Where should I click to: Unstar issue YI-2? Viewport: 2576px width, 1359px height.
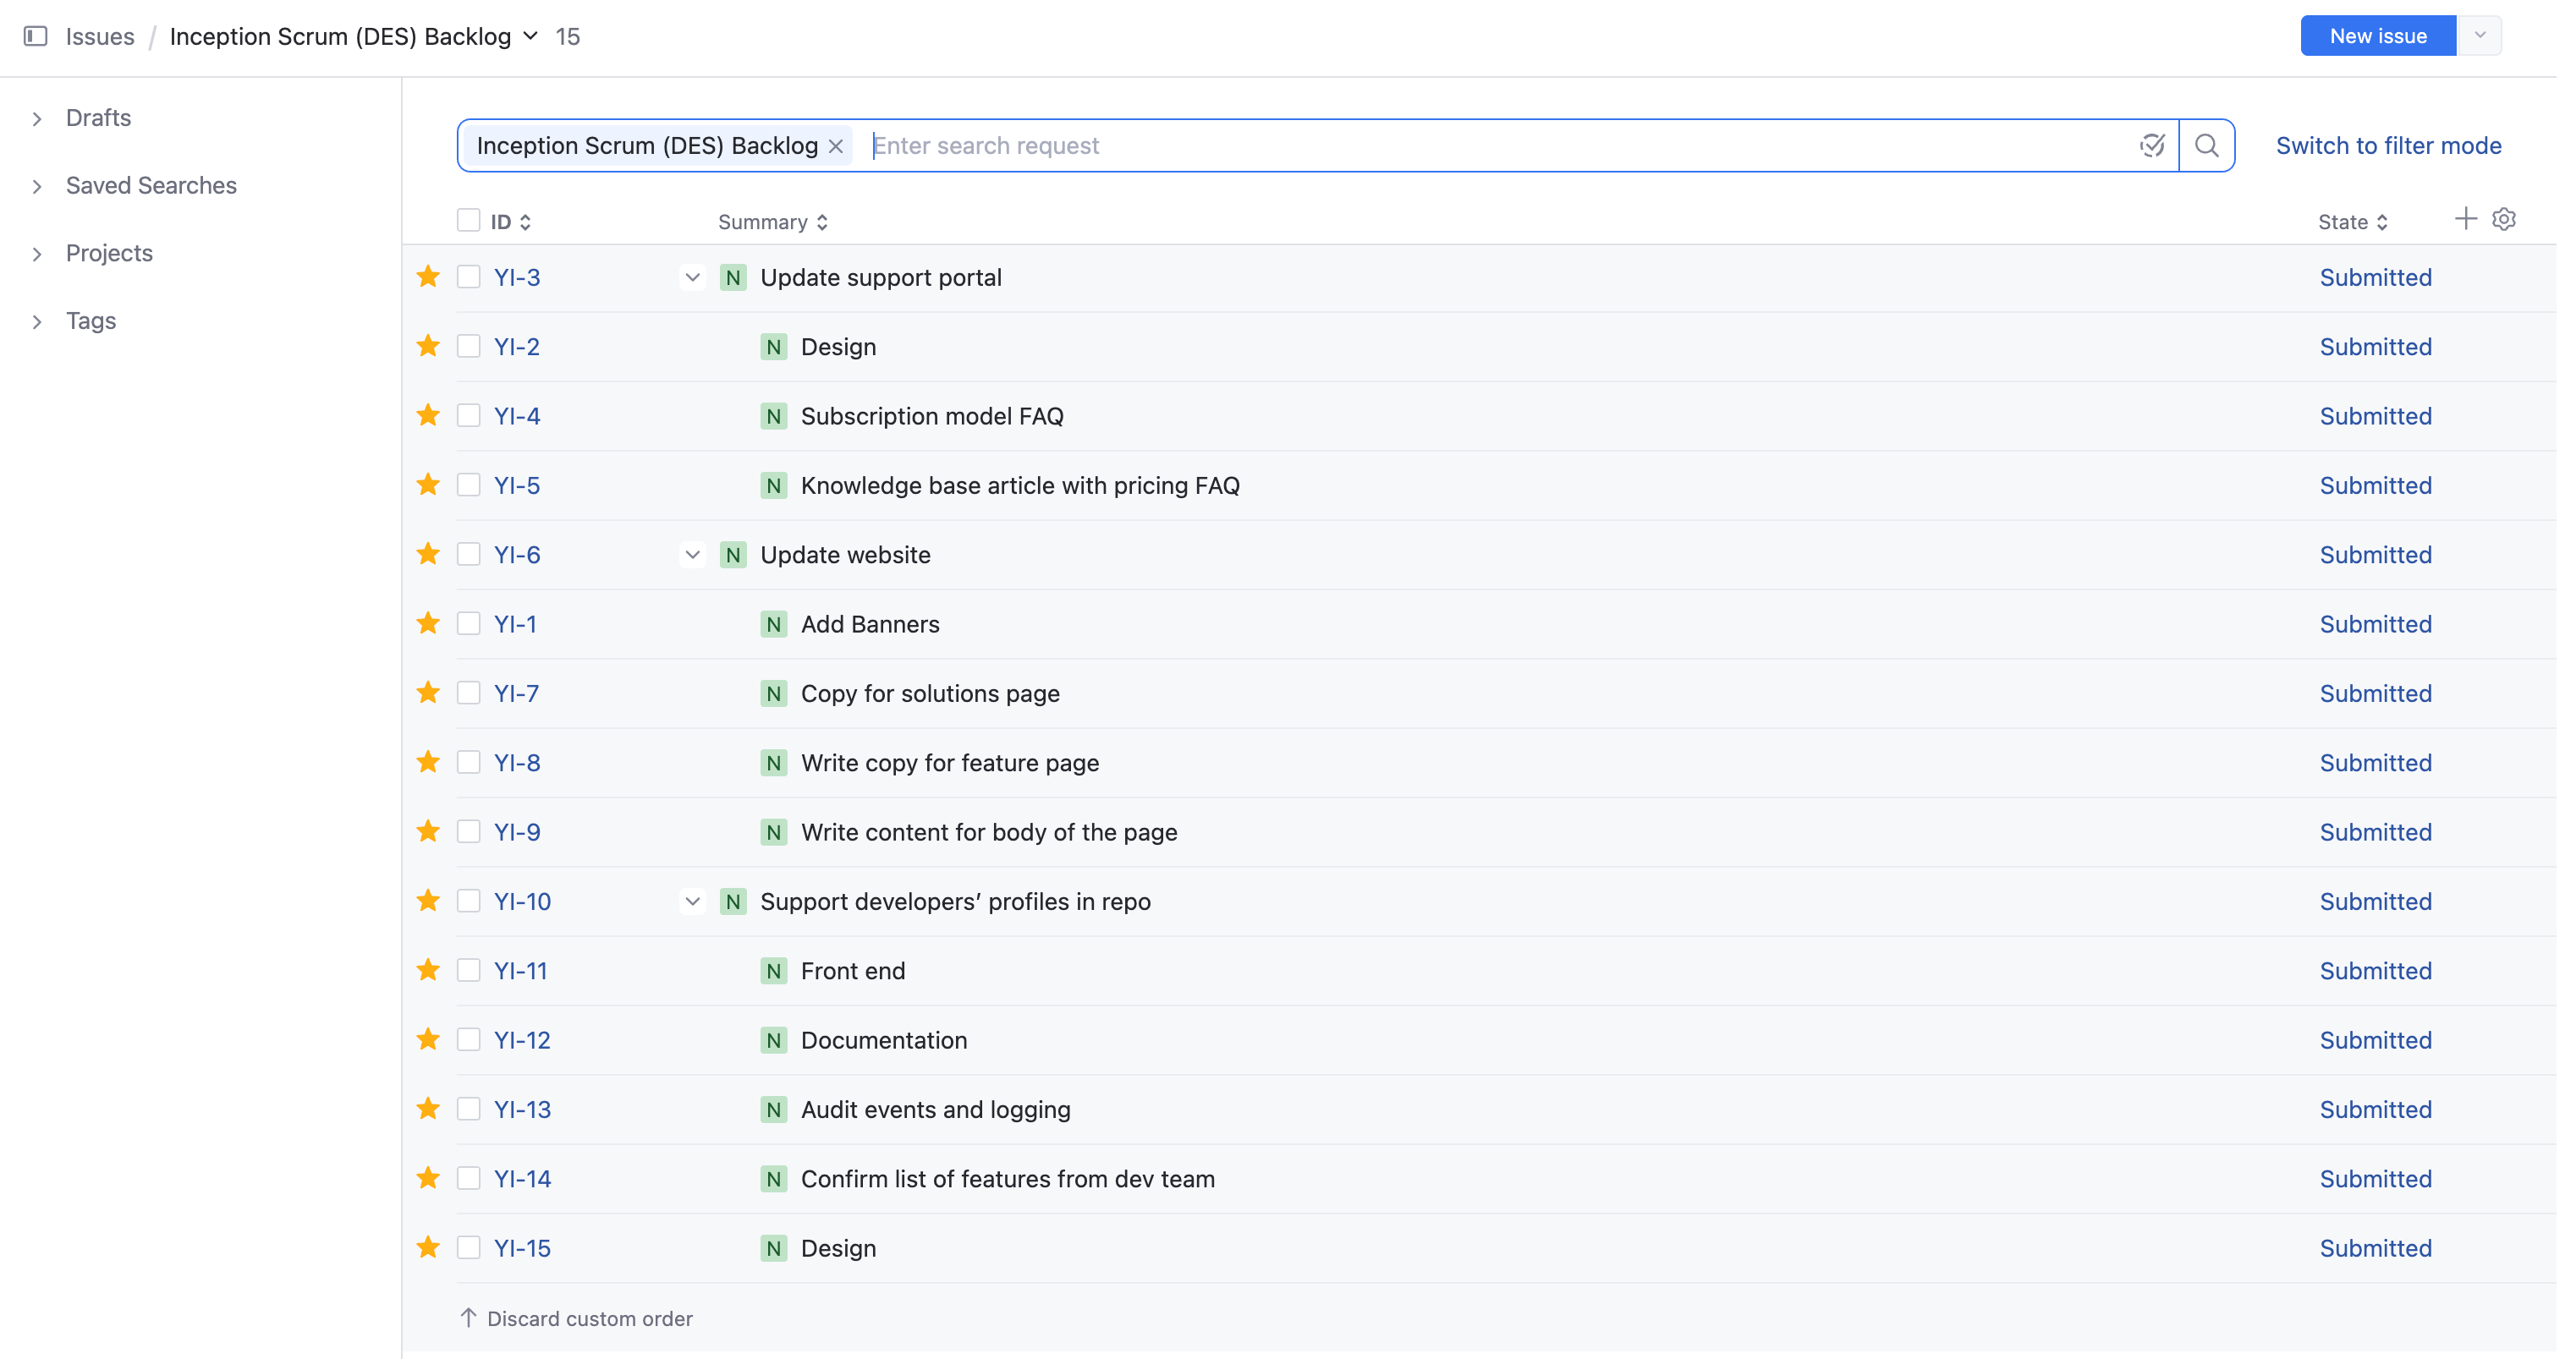click(x=427, y=345)
